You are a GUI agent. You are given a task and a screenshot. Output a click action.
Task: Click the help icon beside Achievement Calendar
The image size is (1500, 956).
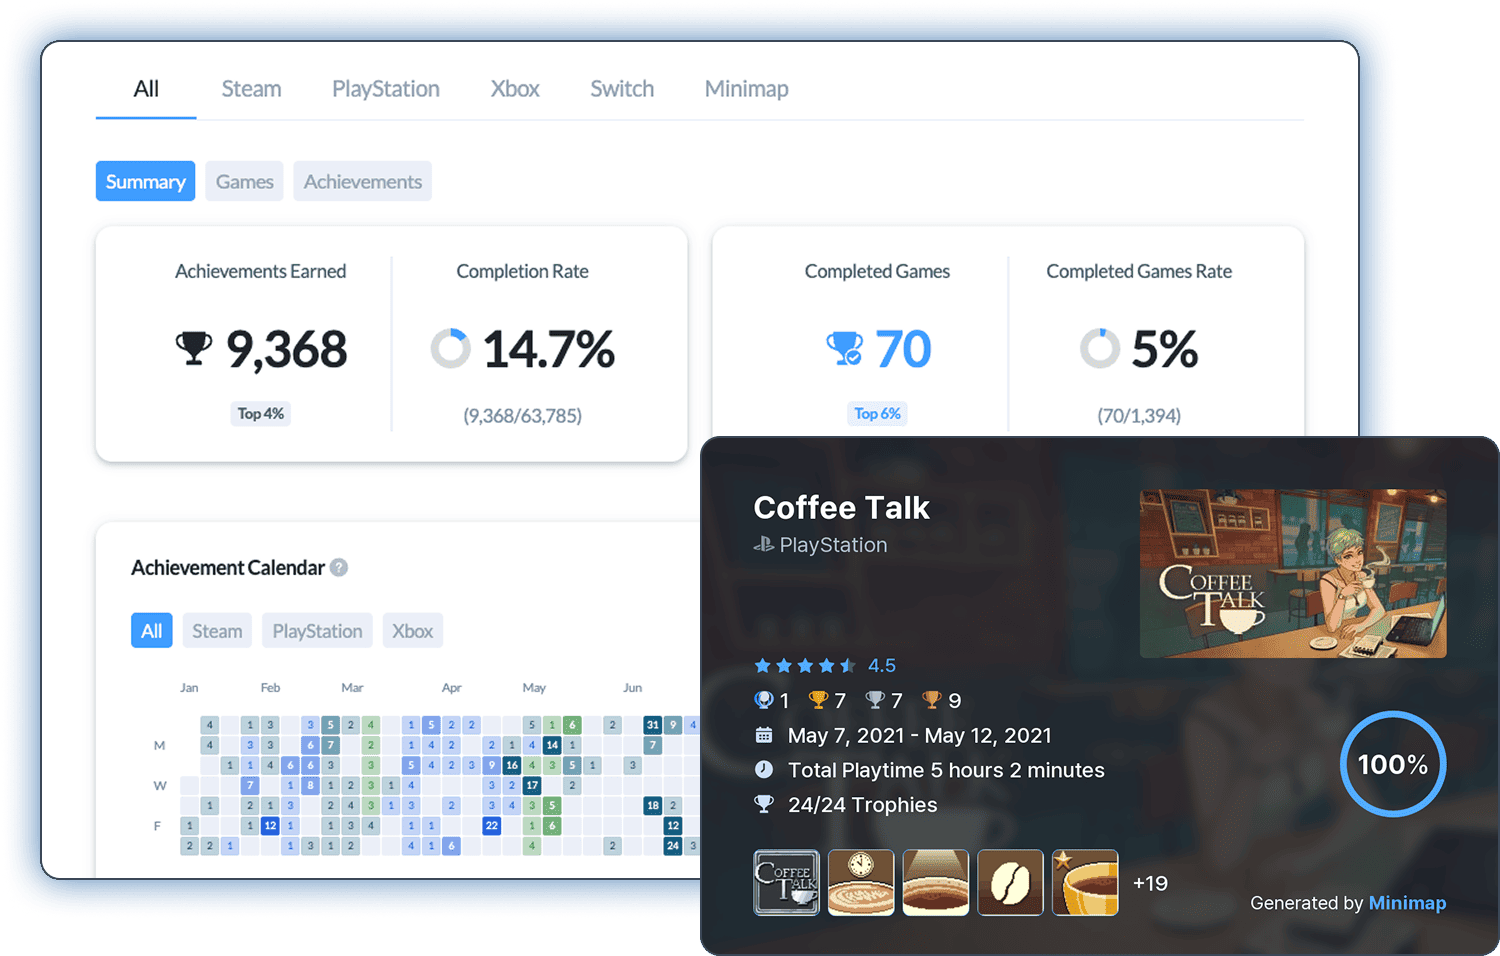[339, 568]
